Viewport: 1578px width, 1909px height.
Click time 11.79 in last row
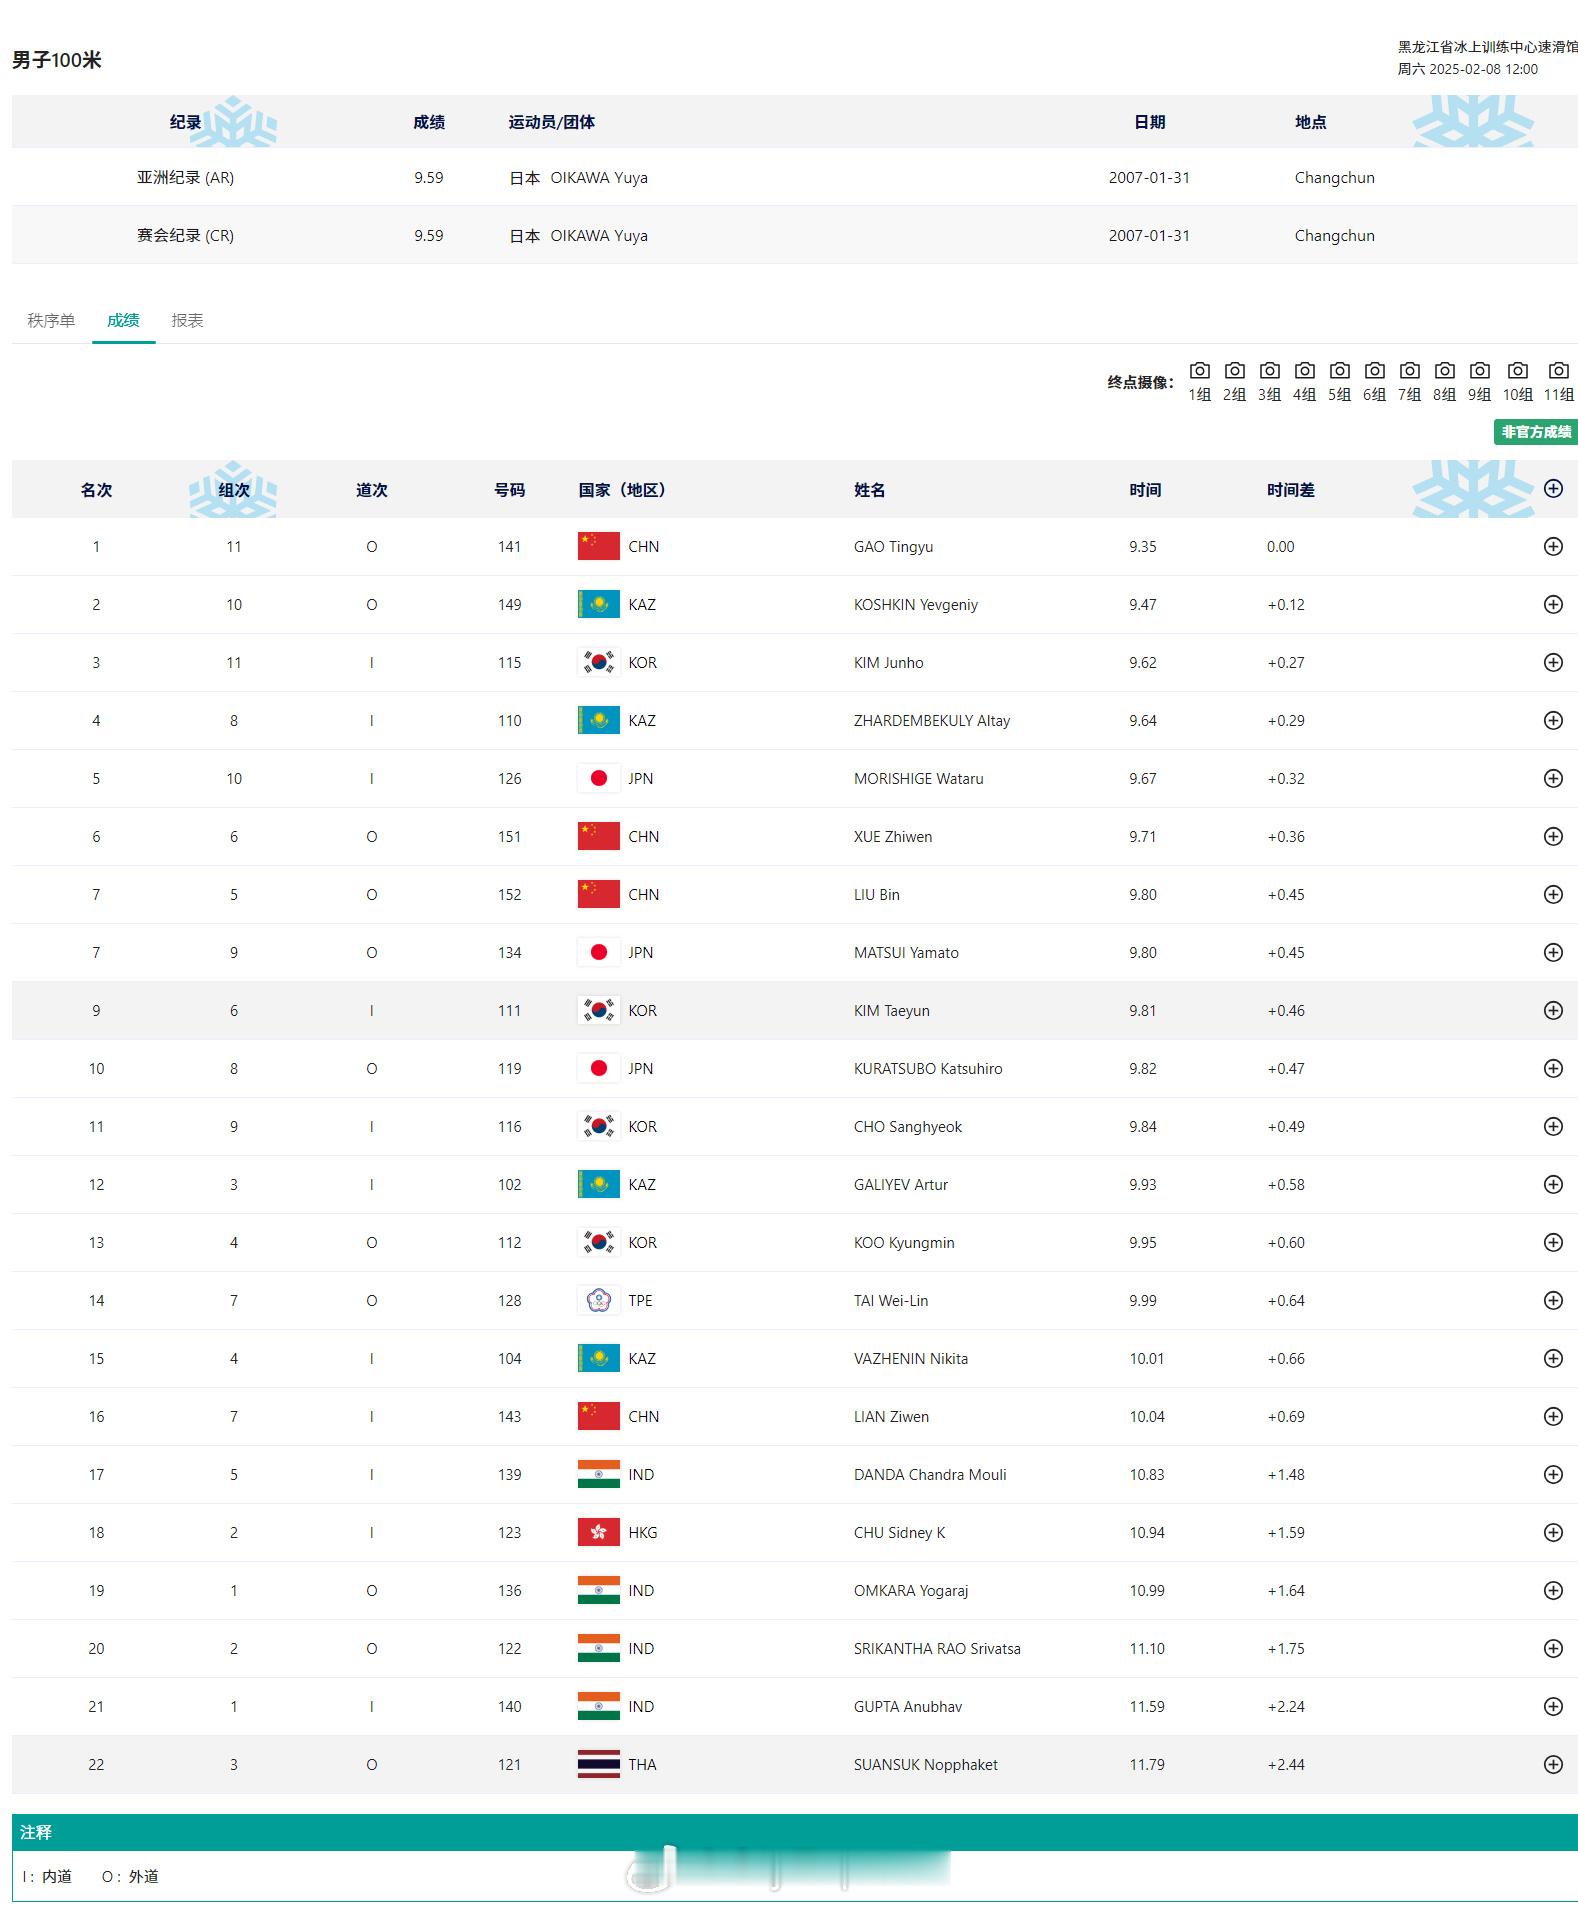(1147, 1765)
